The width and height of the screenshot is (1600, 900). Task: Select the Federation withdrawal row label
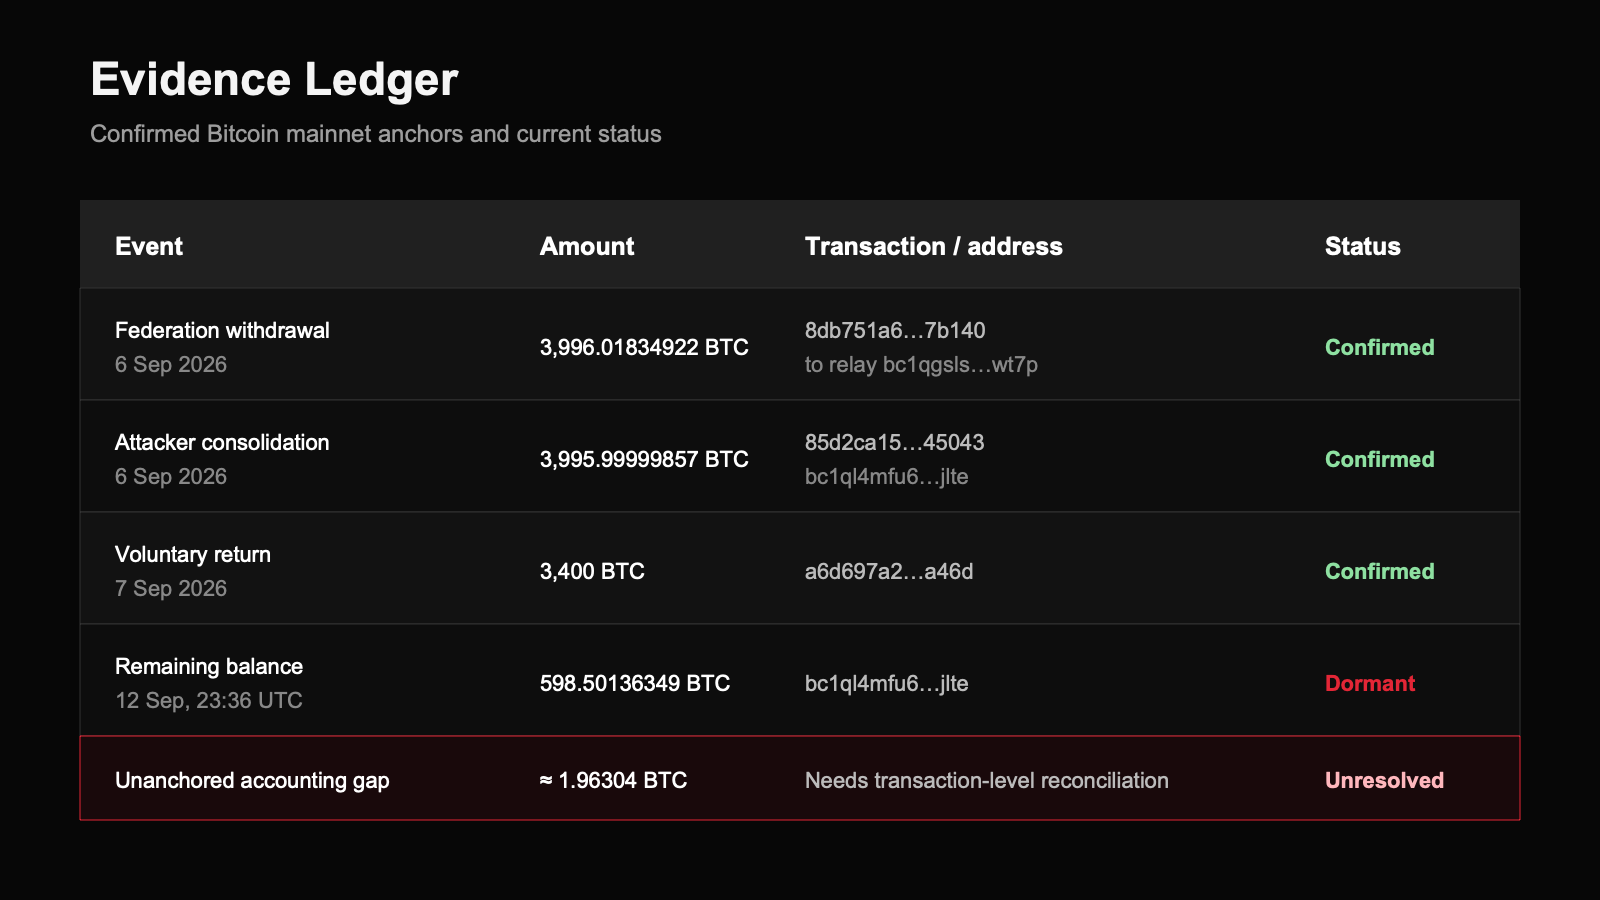coord(222,330)
